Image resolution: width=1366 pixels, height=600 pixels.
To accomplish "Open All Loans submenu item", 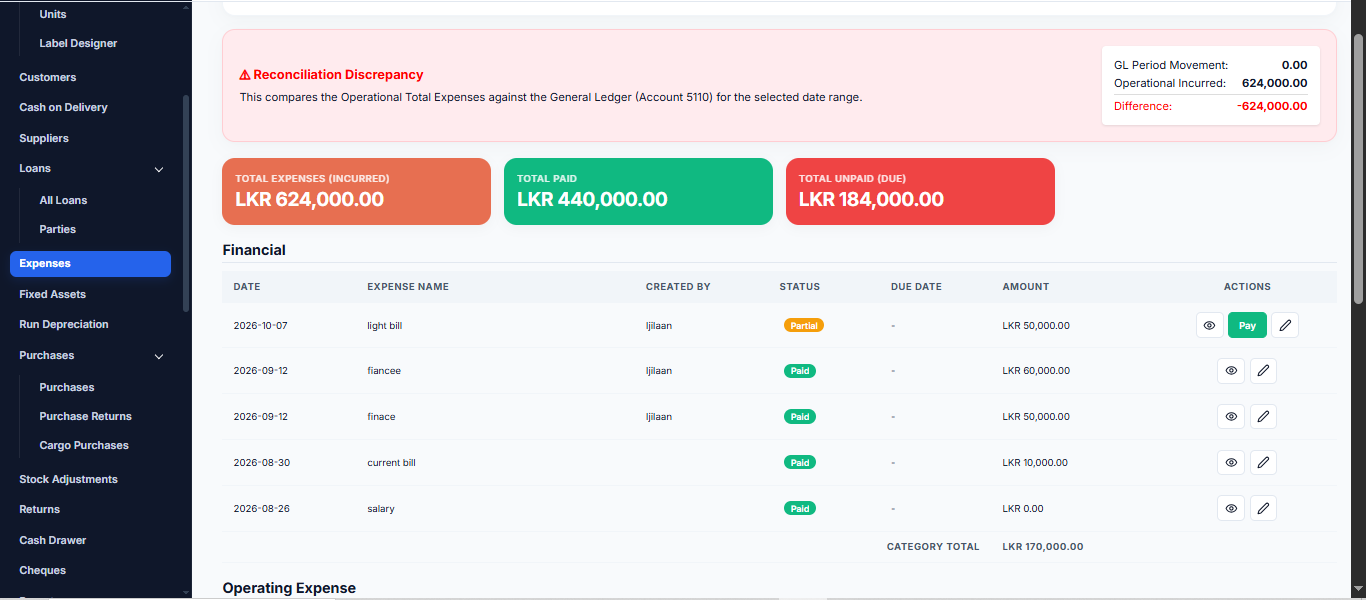I will 63,200.
